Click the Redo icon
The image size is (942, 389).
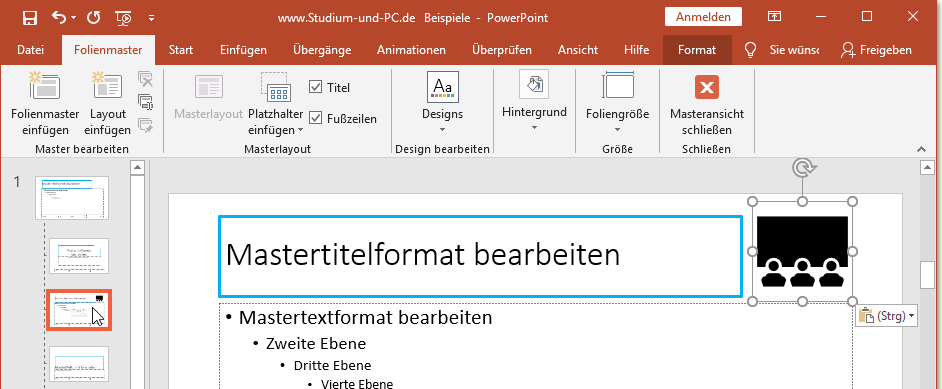(93, 17)
